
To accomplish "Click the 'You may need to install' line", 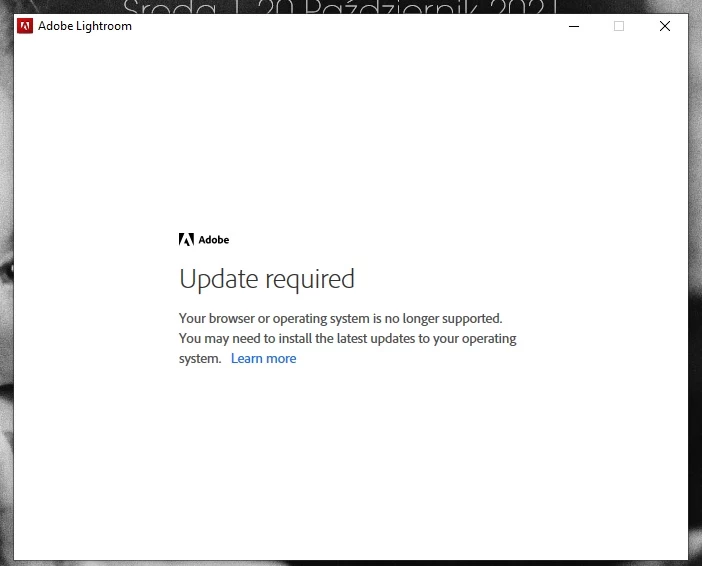I will tap(347, 339).
